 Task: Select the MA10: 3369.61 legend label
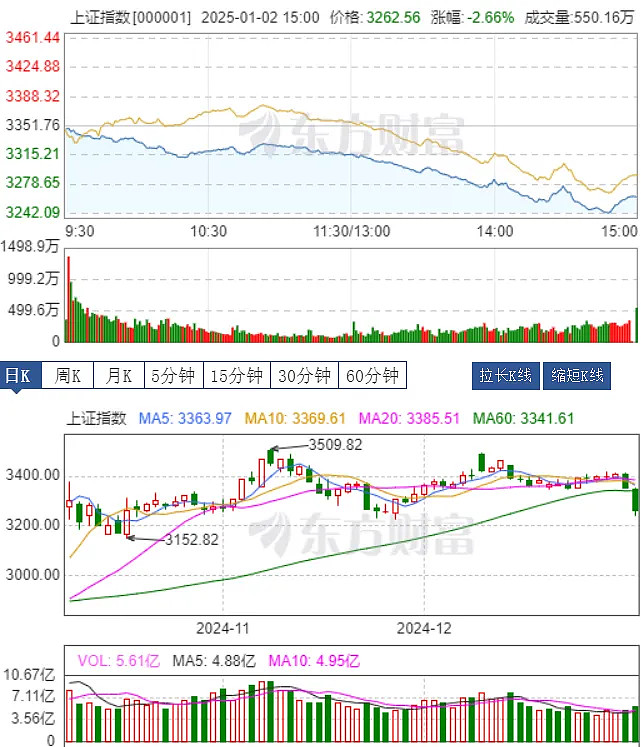(297, 418)
